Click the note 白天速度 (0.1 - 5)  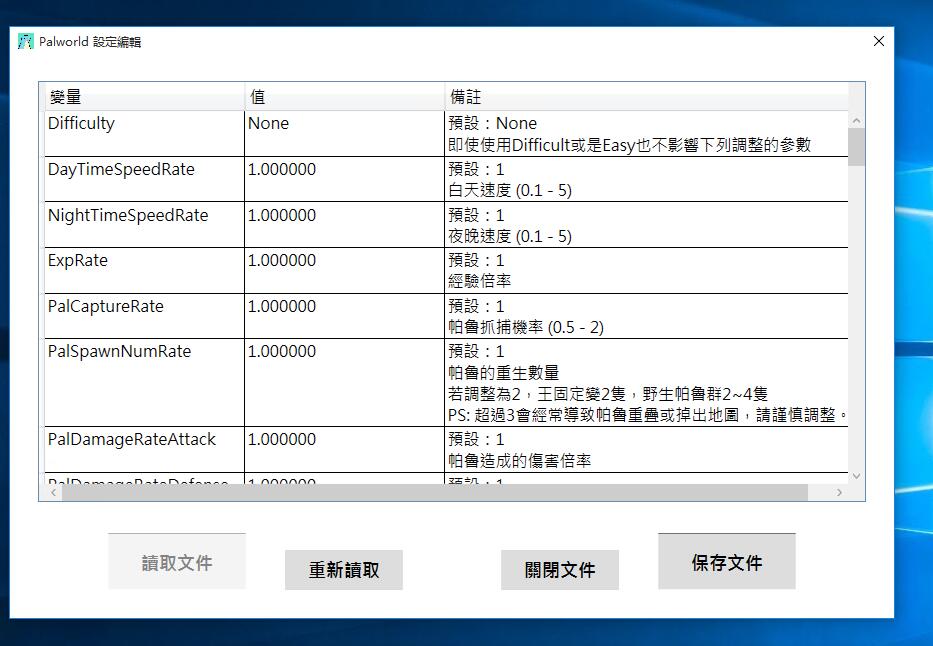coord(510,190)
